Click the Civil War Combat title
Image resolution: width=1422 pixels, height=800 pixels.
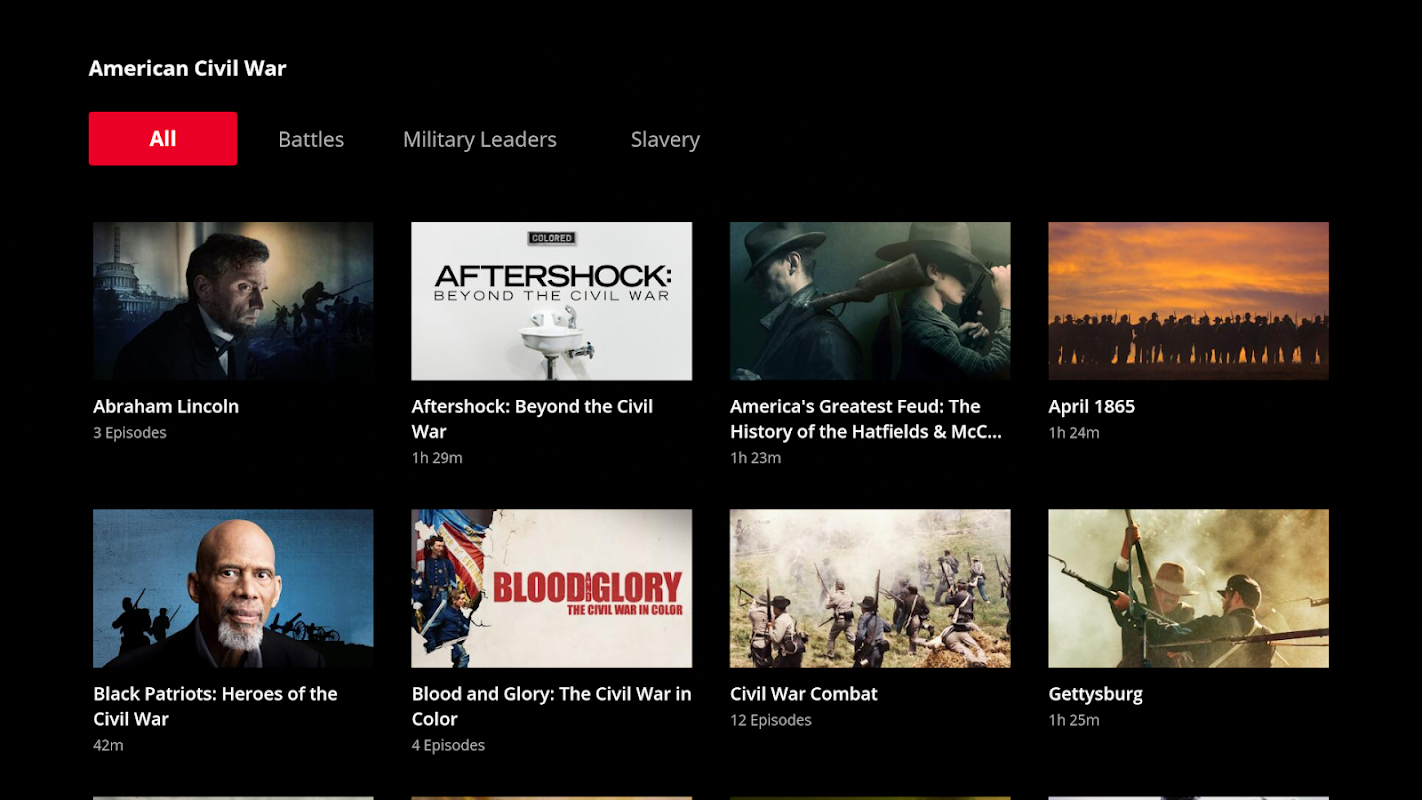(804, 694)
